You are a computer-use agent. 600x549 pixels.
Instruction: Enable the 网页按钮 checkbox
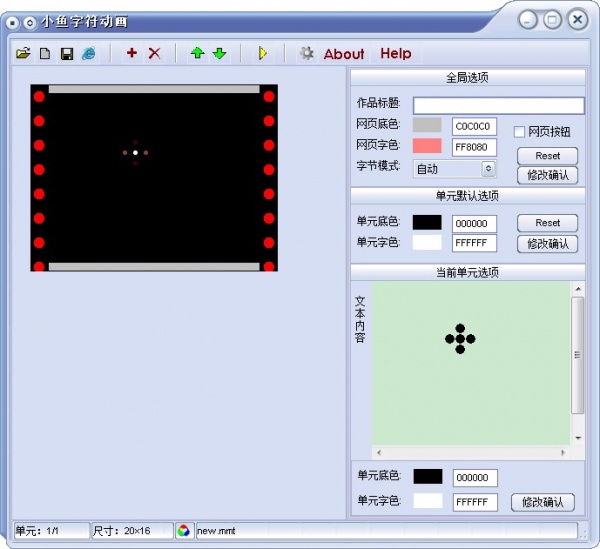coord(519,132)
